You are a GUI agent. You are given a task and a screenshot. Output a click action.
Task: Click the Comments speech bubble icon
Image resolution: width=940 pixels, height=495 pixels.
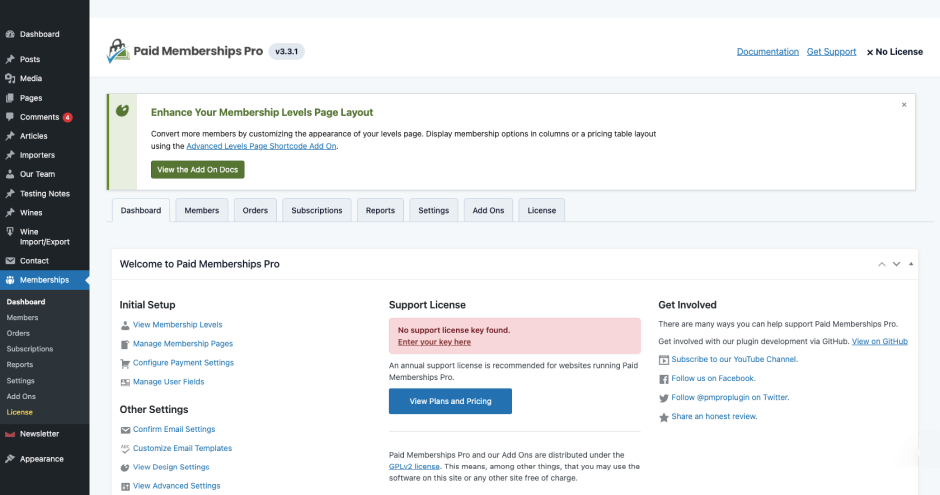(x=10, y=117)
